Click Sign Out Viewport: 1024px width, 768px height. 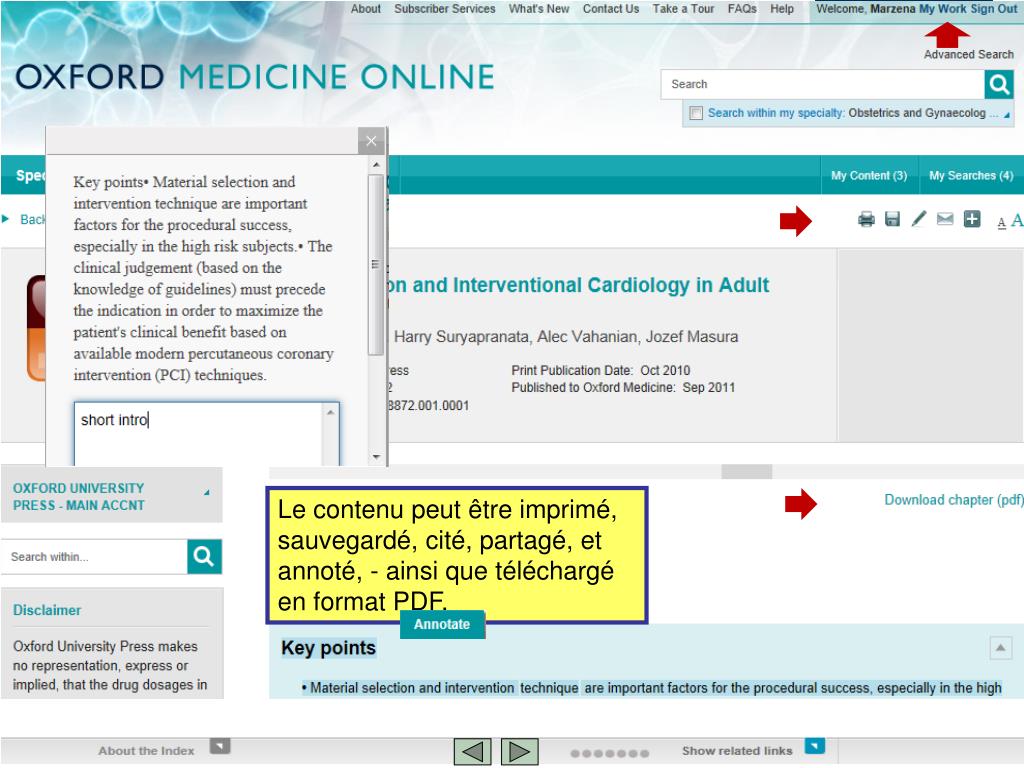point(993,9)
